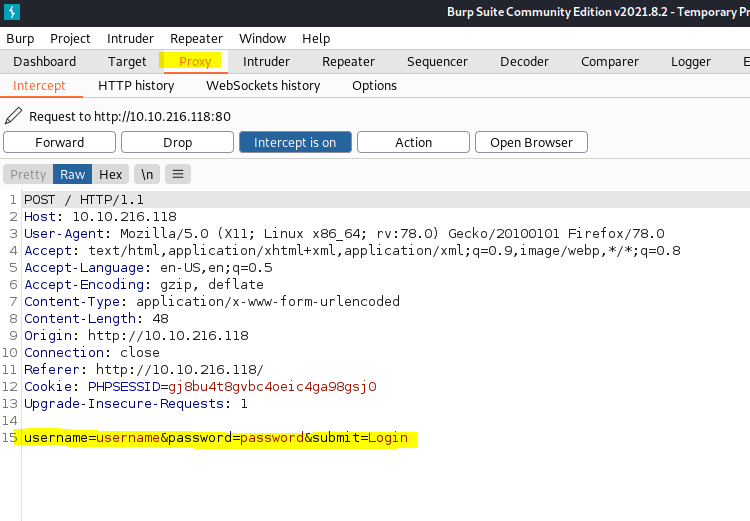Click the PHPSESSID cookie value
This screenshot has width=750, height=521.
click(x=272, y=387)
